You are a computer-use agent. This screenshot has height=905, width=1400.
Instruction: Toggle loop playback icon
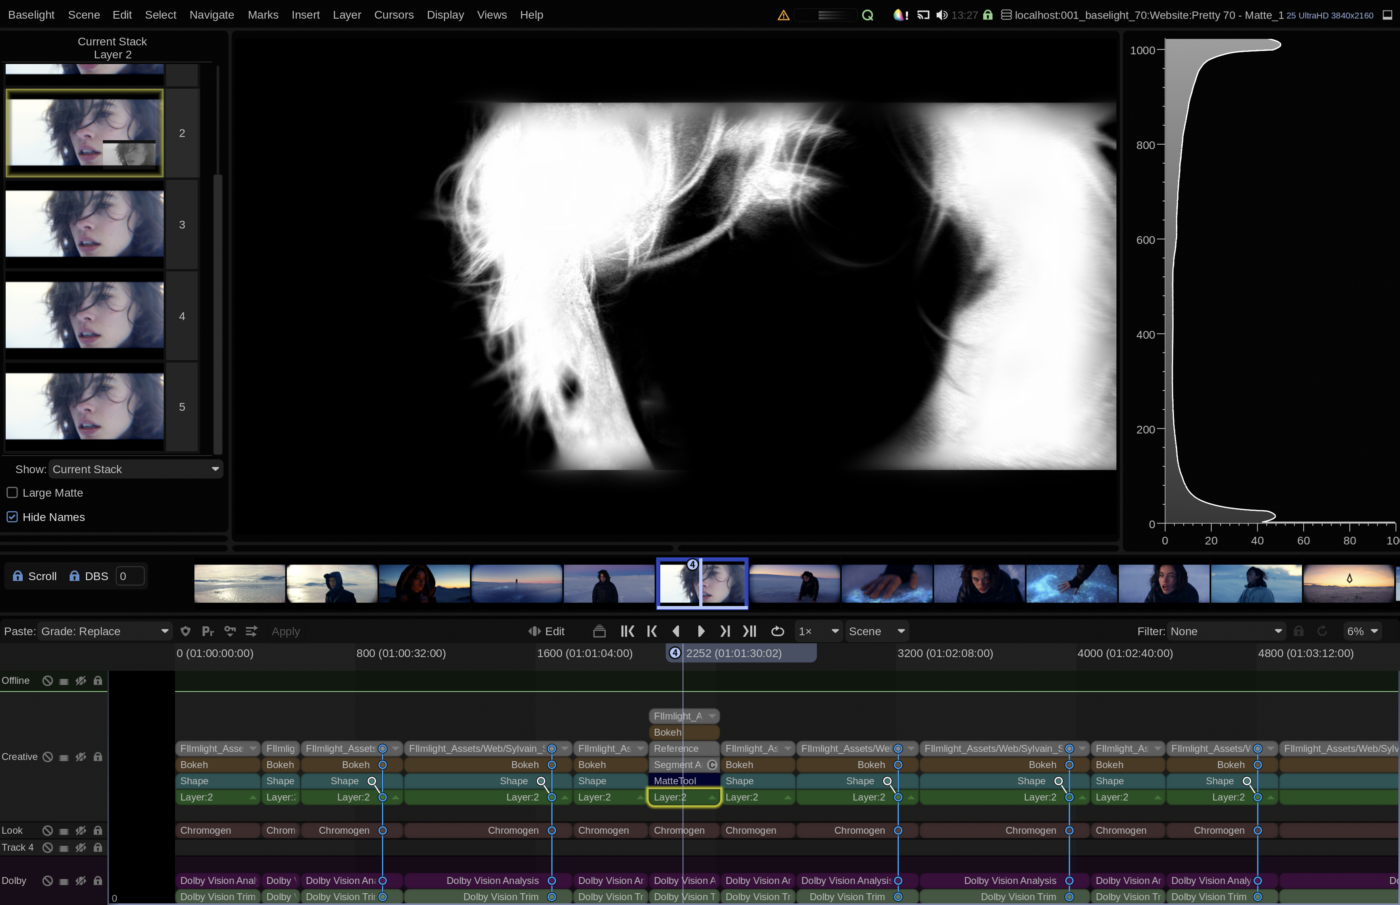[777, 631]
